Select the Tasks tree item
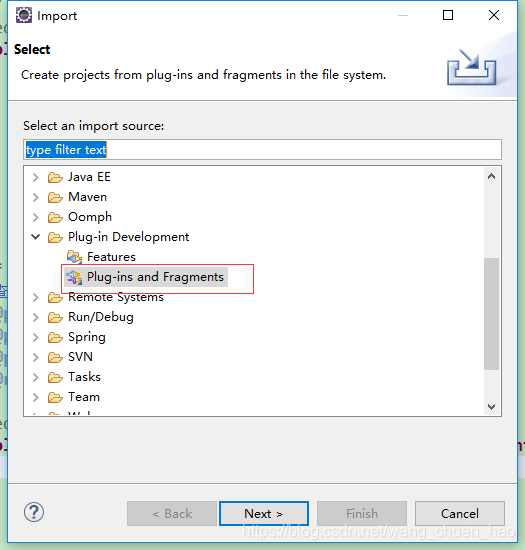 [x=84, y=377]
